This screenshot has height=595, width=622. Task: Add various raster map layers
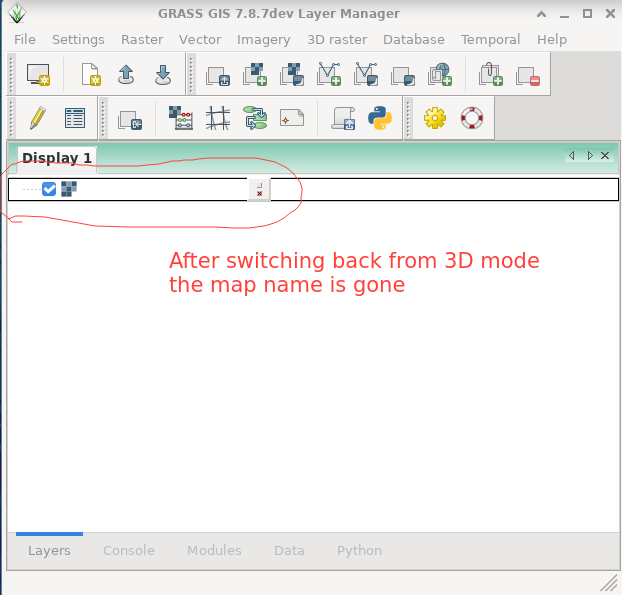point(292,75)
